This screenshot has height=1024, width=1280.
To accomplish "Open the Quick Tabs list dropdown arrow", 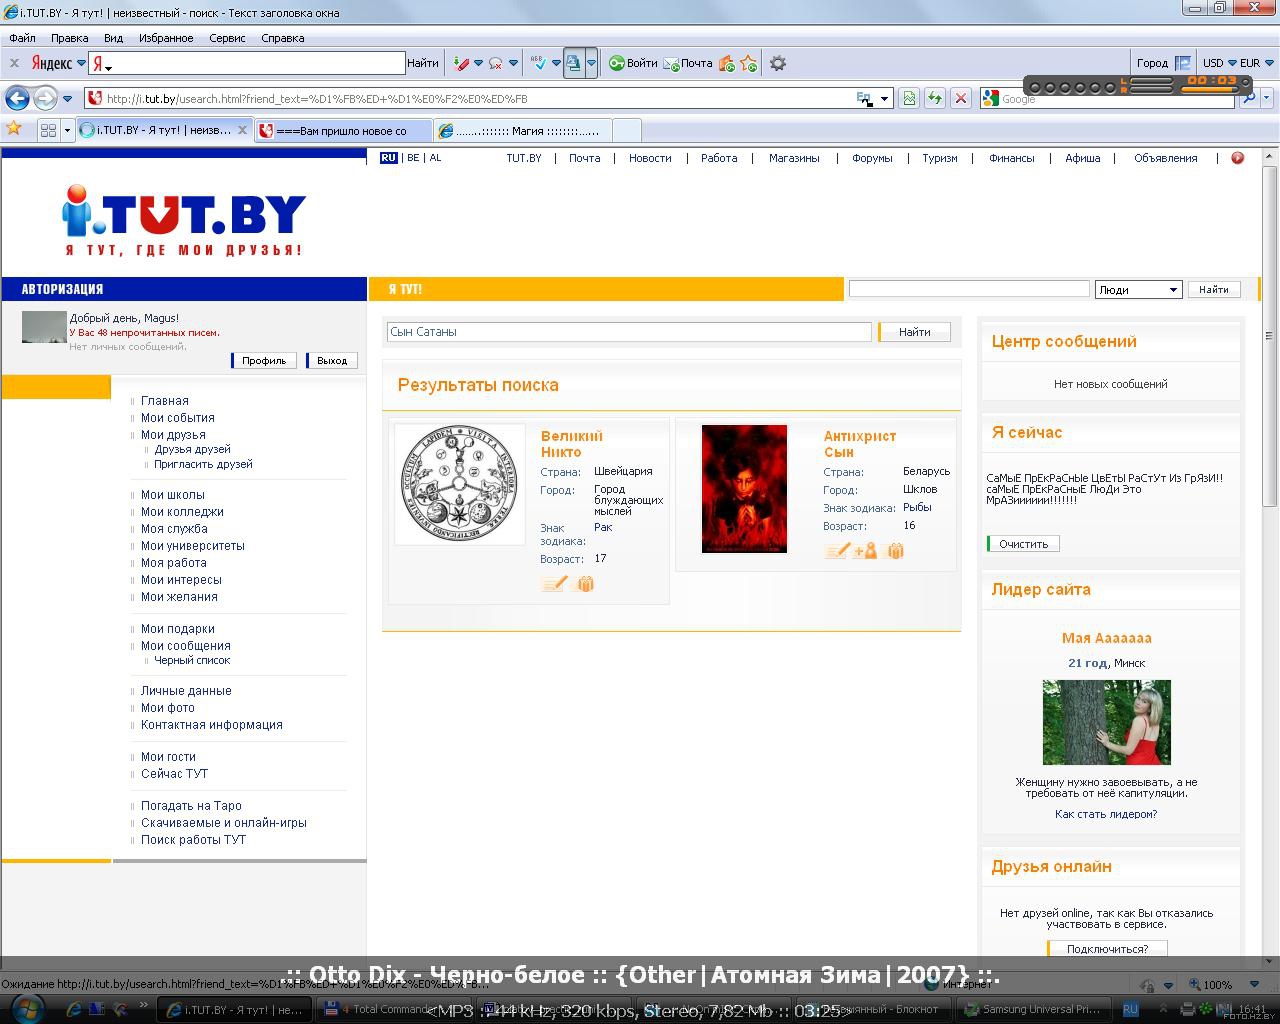I will (x=67, y=130).
